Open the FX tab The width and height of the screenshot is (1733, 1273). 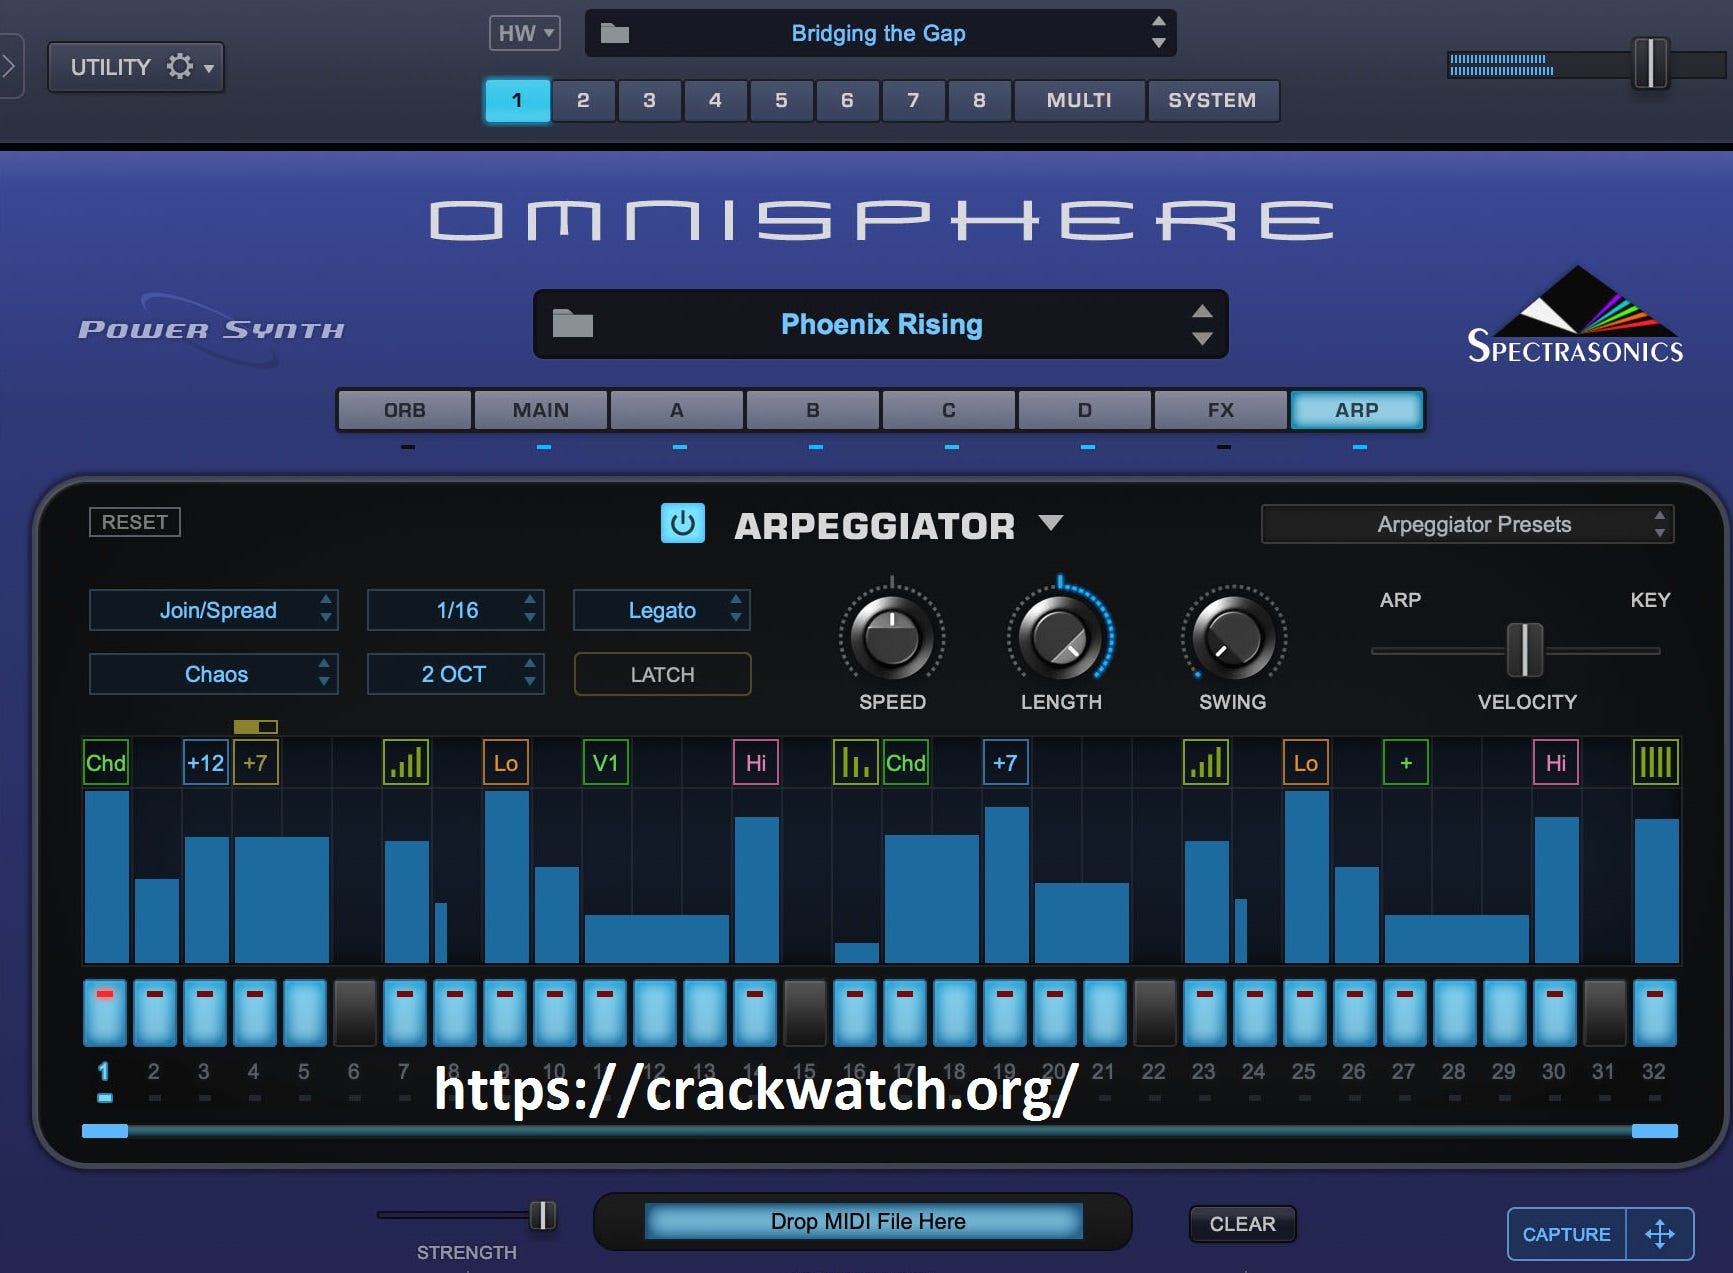(x=1221, y=410)
